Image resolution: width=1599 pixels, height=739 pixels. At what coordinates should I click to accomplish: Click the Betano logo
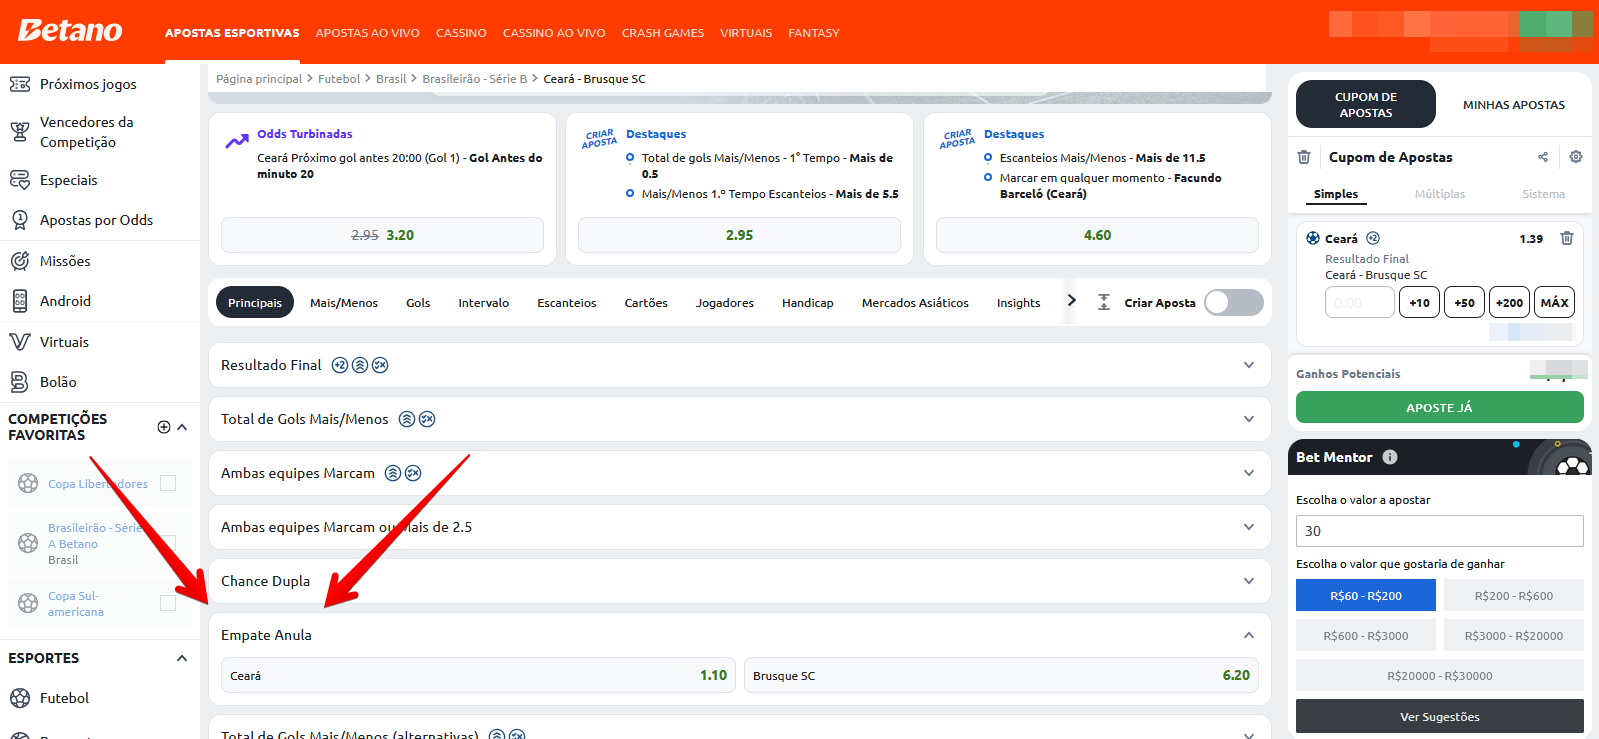[70, 31]
